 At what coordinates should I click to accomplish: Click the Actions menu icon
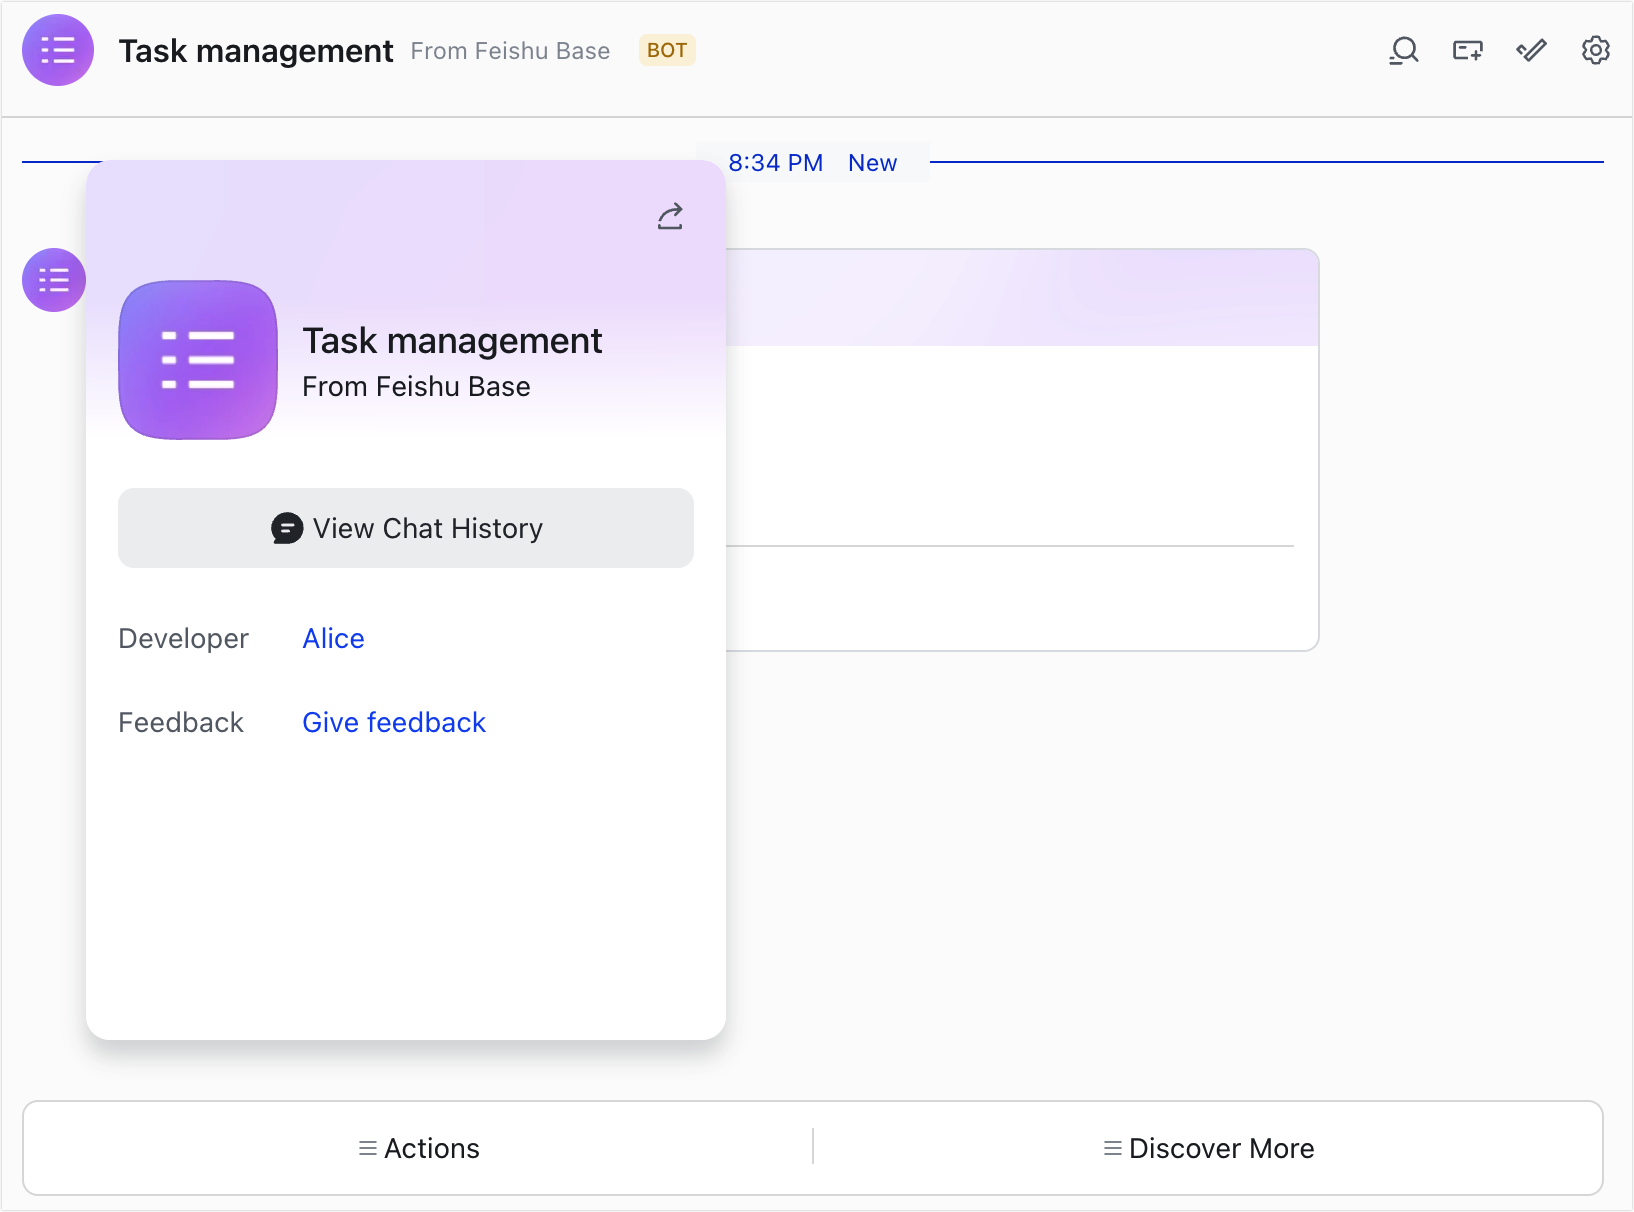(x=366, y=1148)
